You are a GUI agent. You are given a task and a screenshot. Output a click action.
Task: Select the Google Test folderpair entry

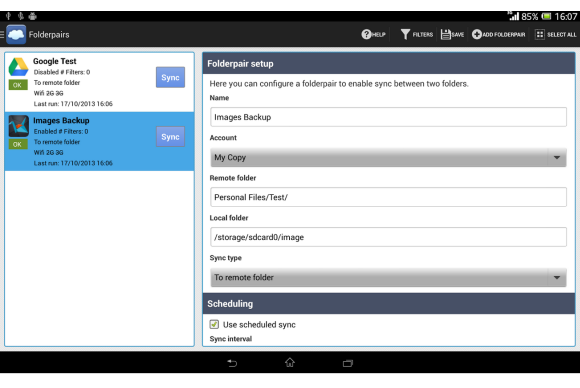click(x=99, y=82)
